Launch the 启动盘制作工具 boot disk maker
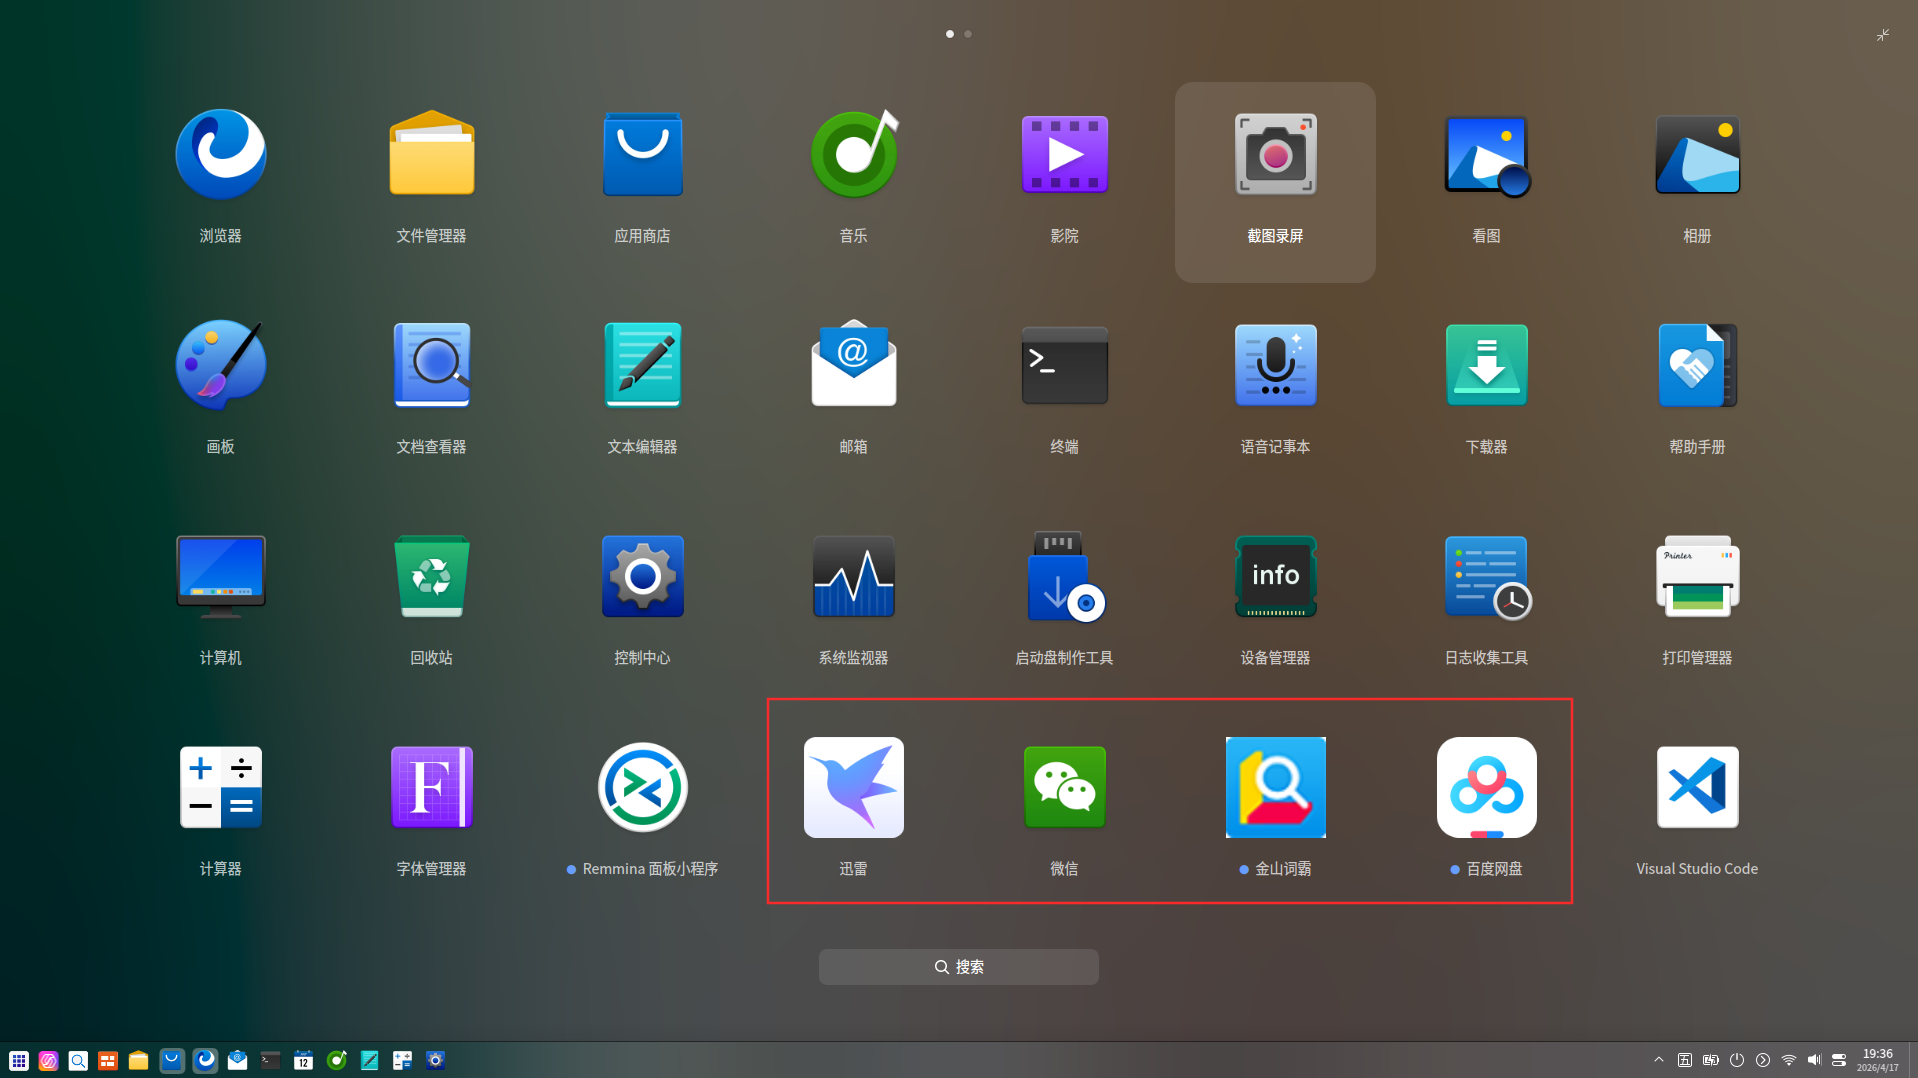The width and height of the screenshot is (1918, 1078). click(1065, 577)
